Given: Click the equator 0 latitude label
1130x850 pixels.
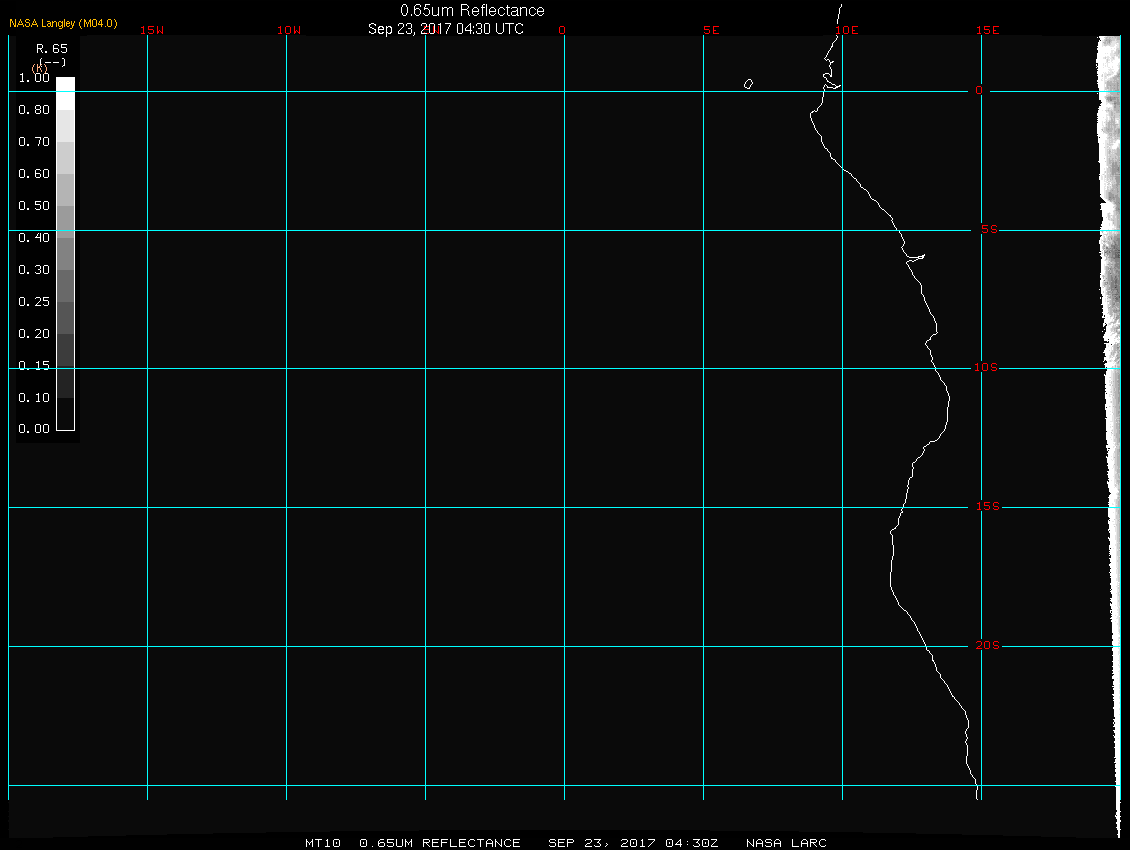Looking at the screenshot, I should pyautogui.click(x=979, y=90).
